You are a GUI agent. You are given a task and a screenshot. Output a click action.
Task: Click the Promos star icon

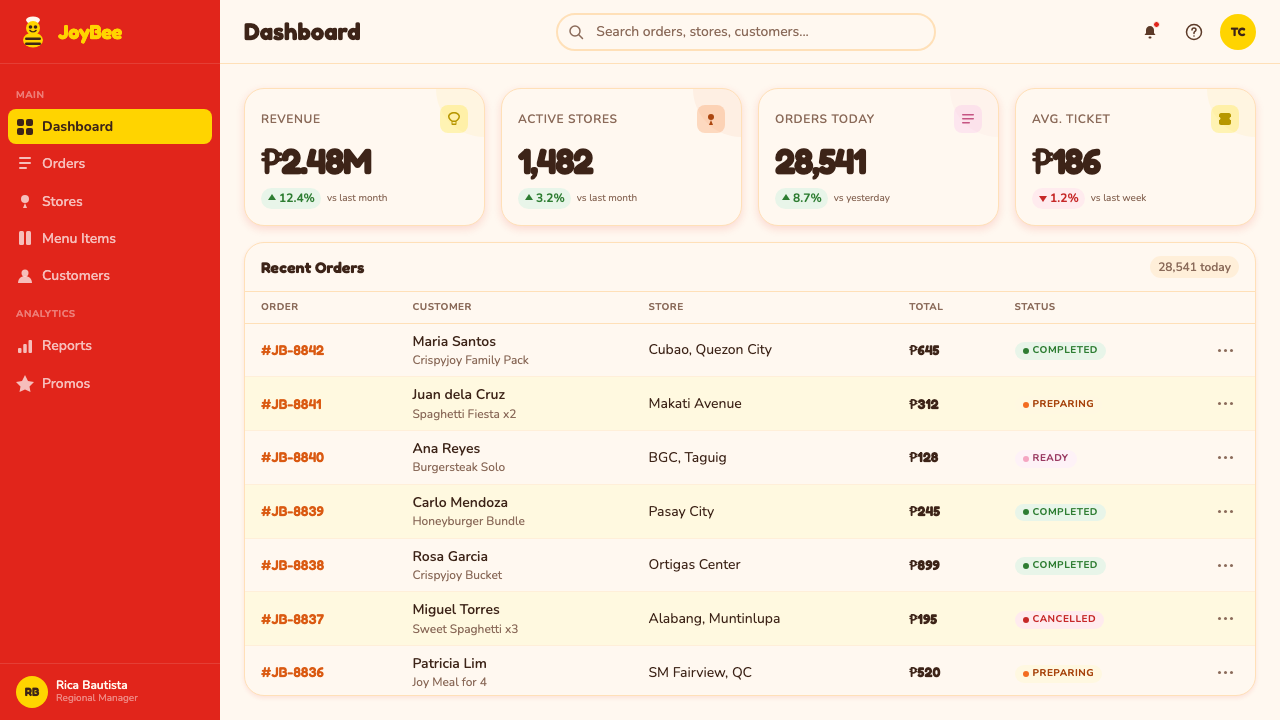(x=25, y=384)
